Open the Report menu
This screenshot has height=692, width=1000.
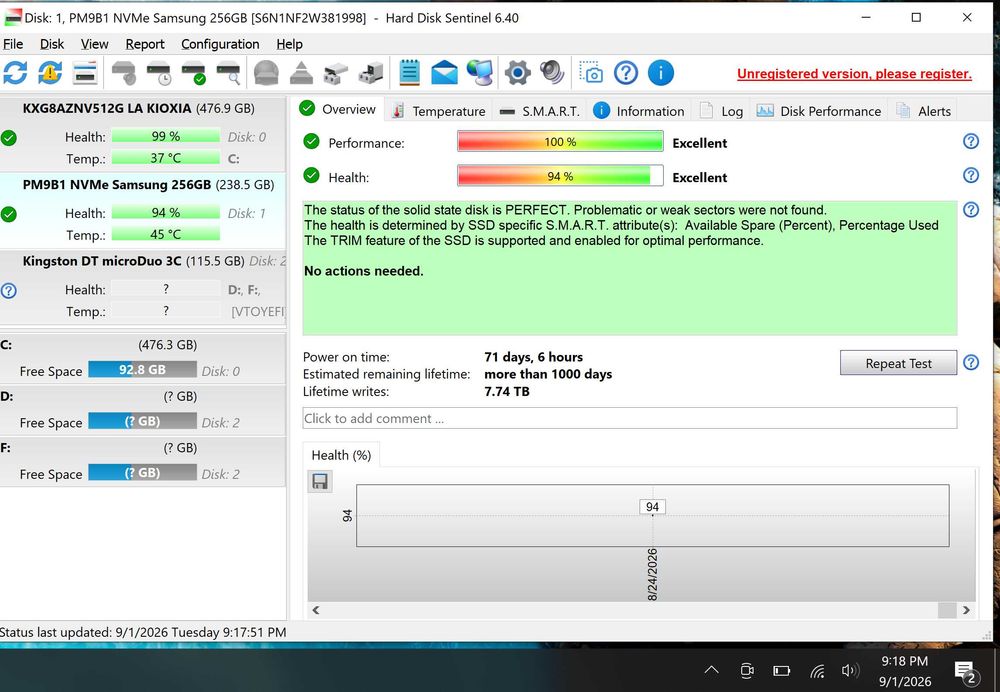click(x=145, y=44)
